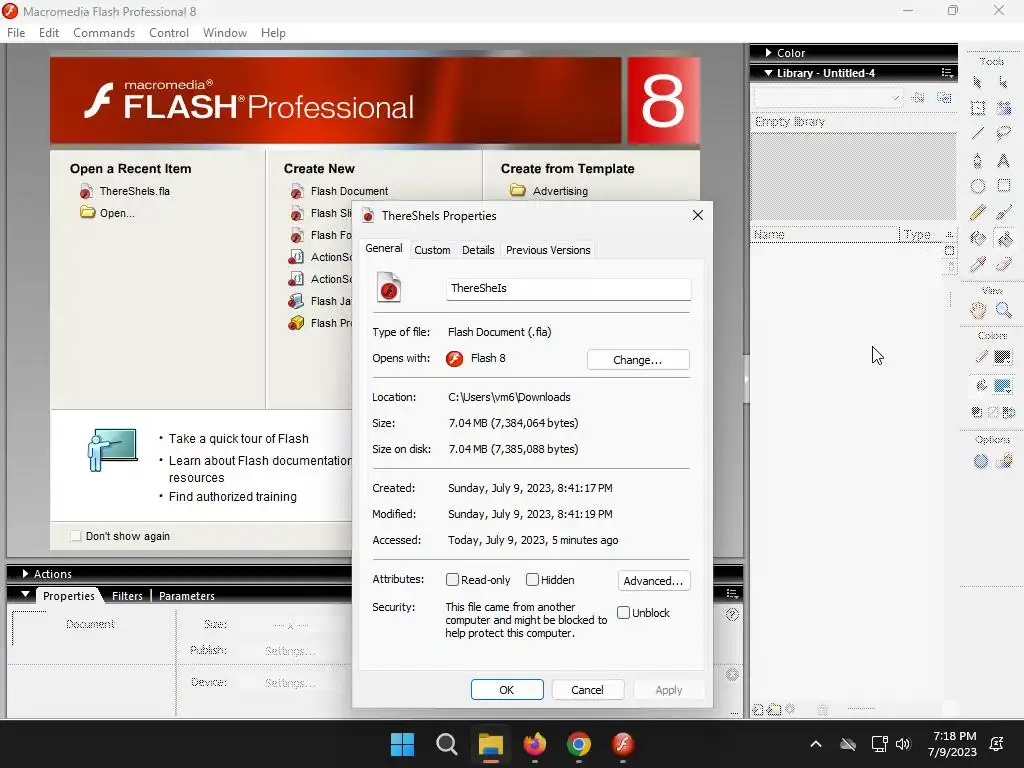Viewport: 1024px width, 768px height.
Task: Collapse the Library - Untitled-4 panel
Action: [x=769, y=73]
